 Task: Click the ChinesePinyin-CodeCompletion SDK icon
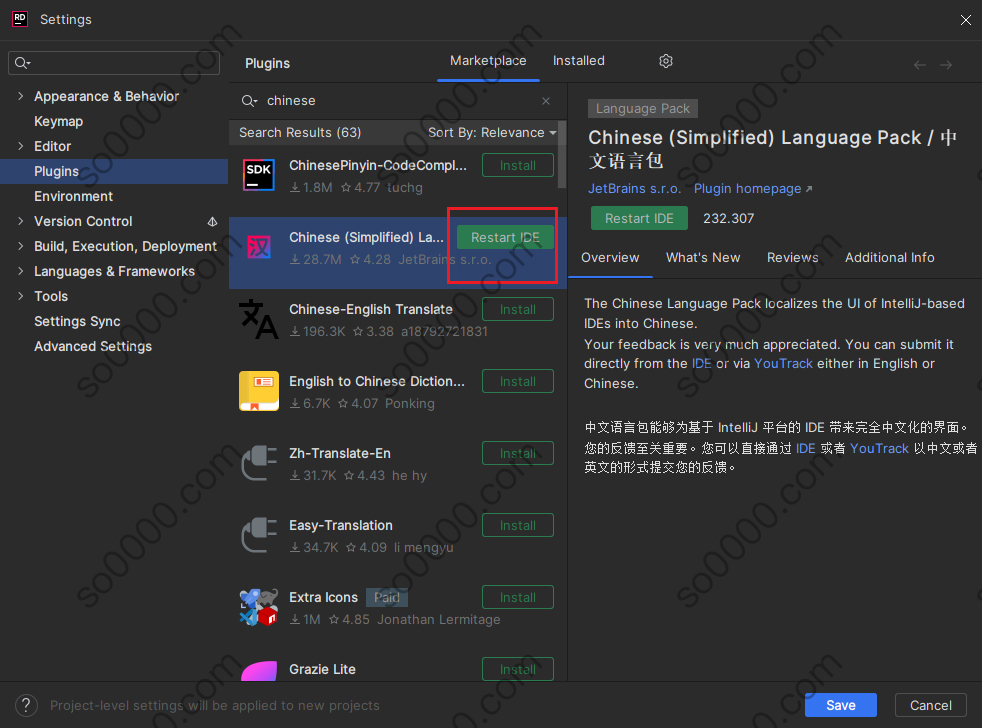tap(259, 175)
